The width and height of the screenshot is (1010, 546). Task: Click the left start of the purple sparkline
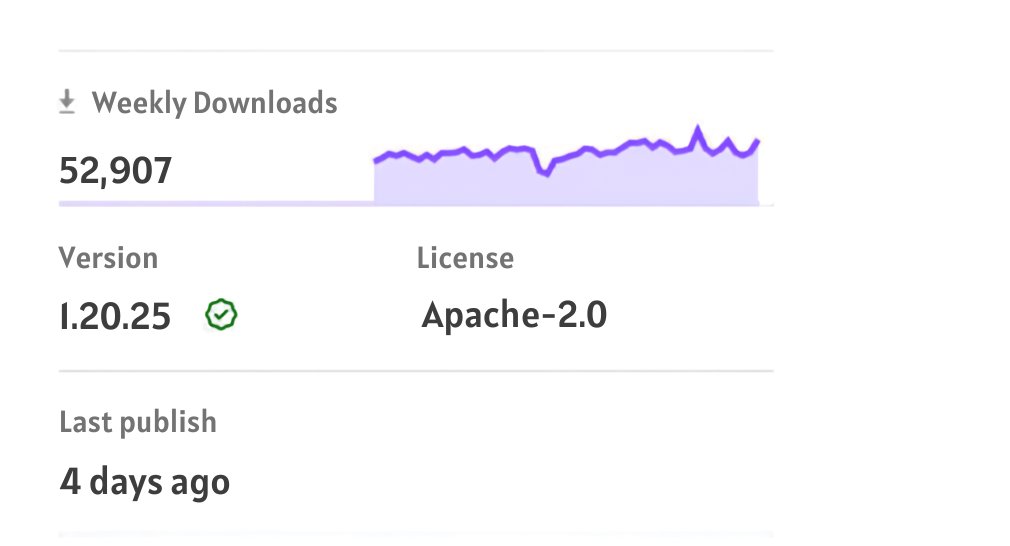tap(377, 159)
